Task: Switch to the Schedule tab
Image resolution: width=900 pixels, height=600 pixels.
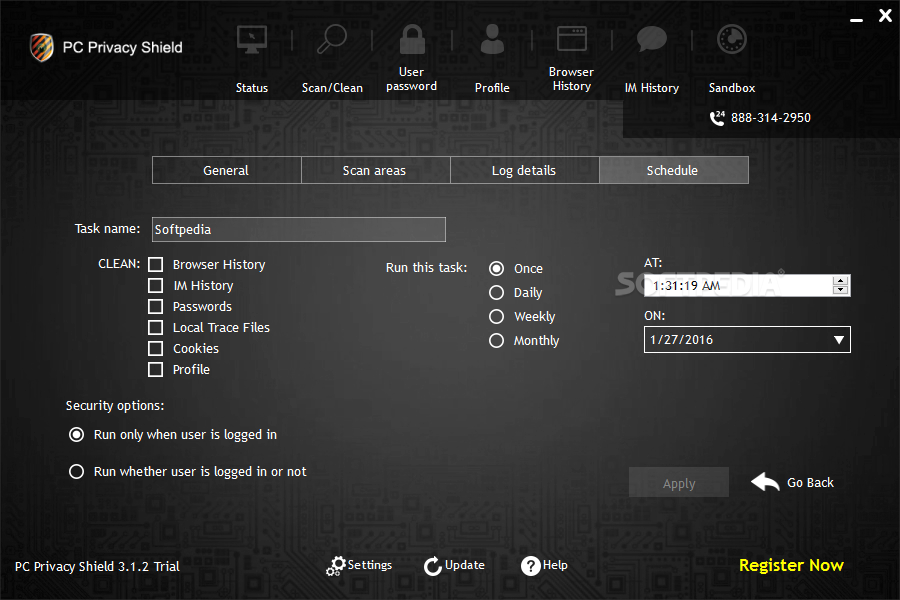Action: point(674,171)
